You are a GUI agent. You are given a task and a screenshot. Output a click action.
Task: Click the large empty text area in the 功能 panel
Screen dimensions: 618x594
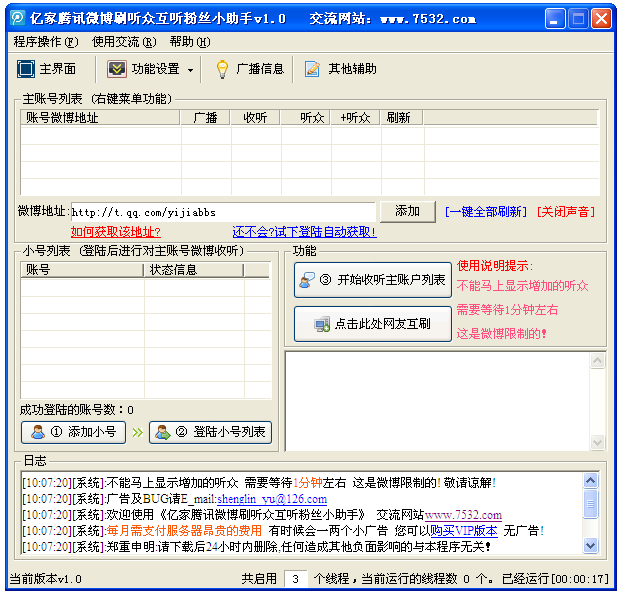click(437, 401)
